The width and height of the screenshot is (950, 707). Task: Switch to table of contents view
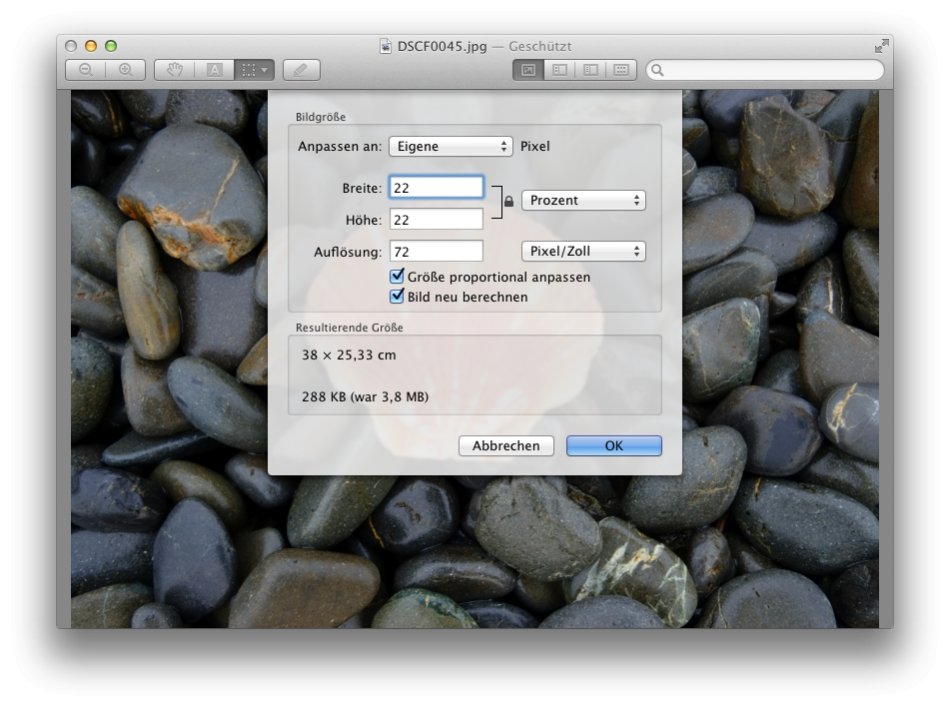click(590, 70)
